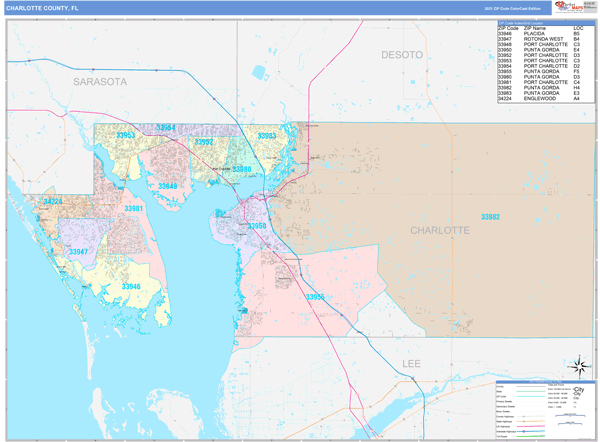Click the CHARLOTTE county name on the map

(x=439, y=230)
